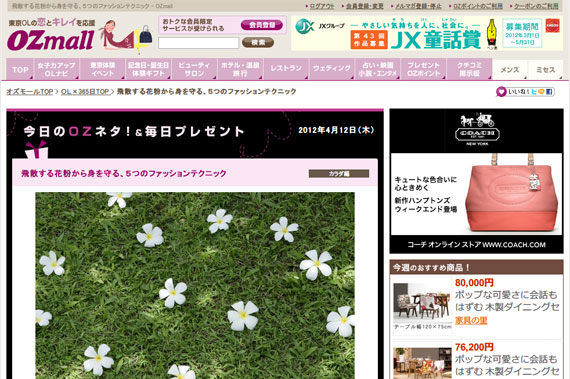The height and width of the screenshot is (379, 570).
Task: Click the キュートな色合いに心ときめく ad text
Action: (x=426, y=184)
